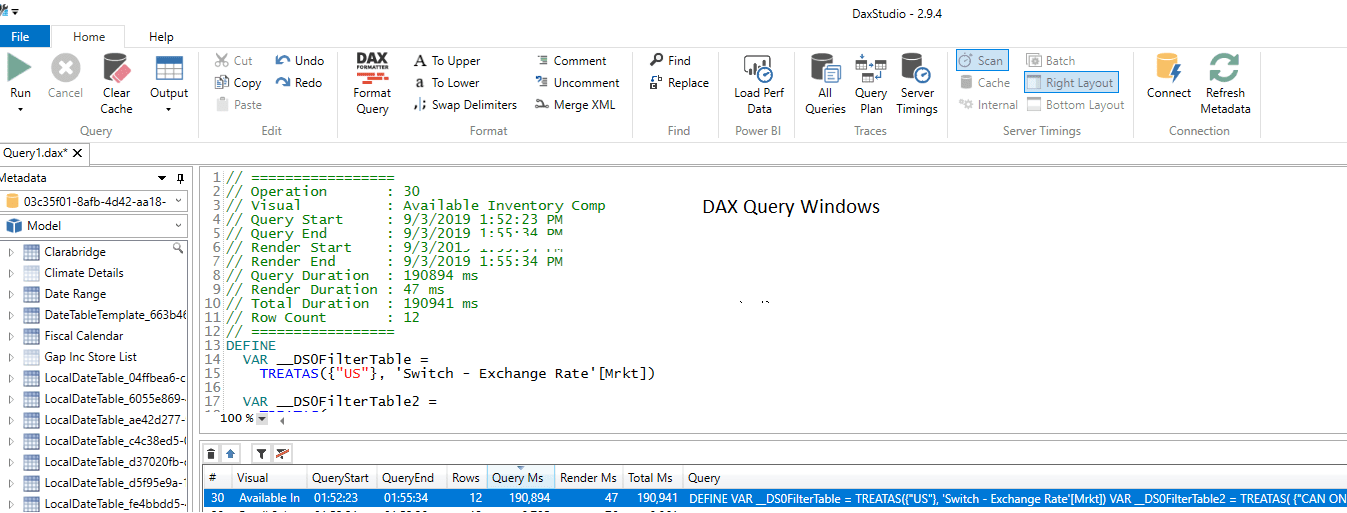Toggle the Scan server timing option

(981, 61)
